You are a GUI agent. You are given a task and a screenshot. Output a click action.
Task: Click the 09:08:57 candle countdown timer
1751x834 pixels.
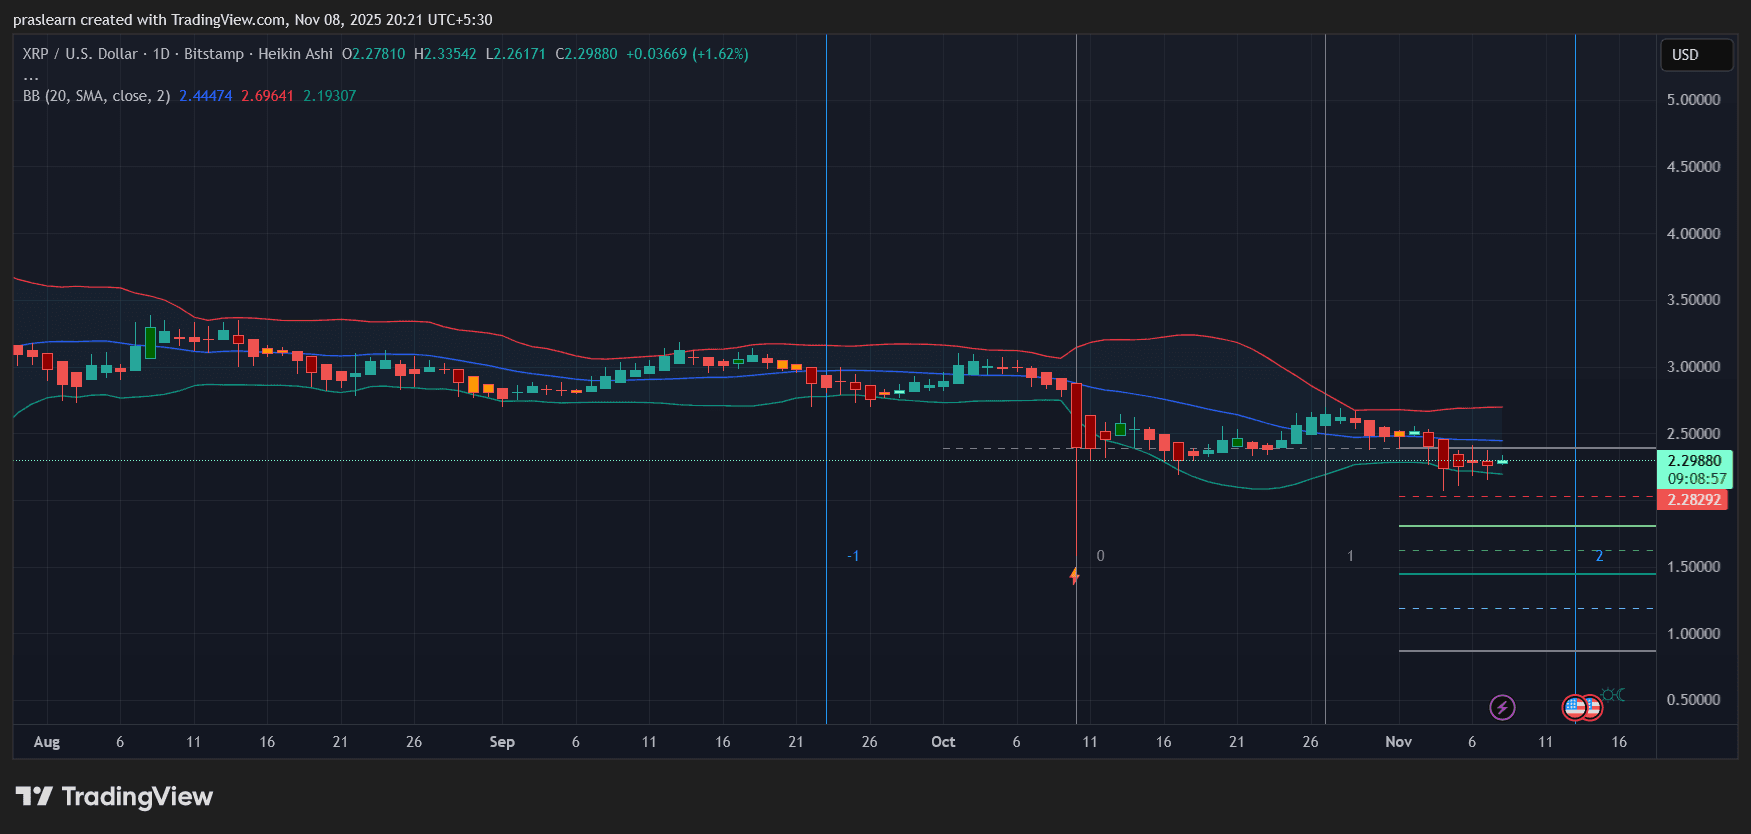[x=1696, y=479]
